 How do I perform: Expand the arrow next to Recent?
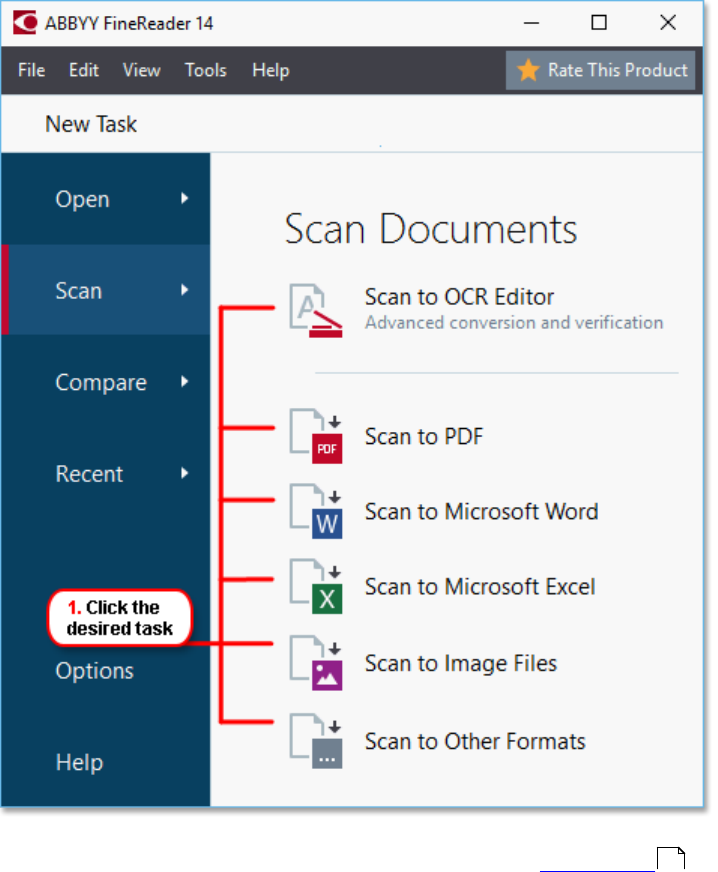point(185,473)
